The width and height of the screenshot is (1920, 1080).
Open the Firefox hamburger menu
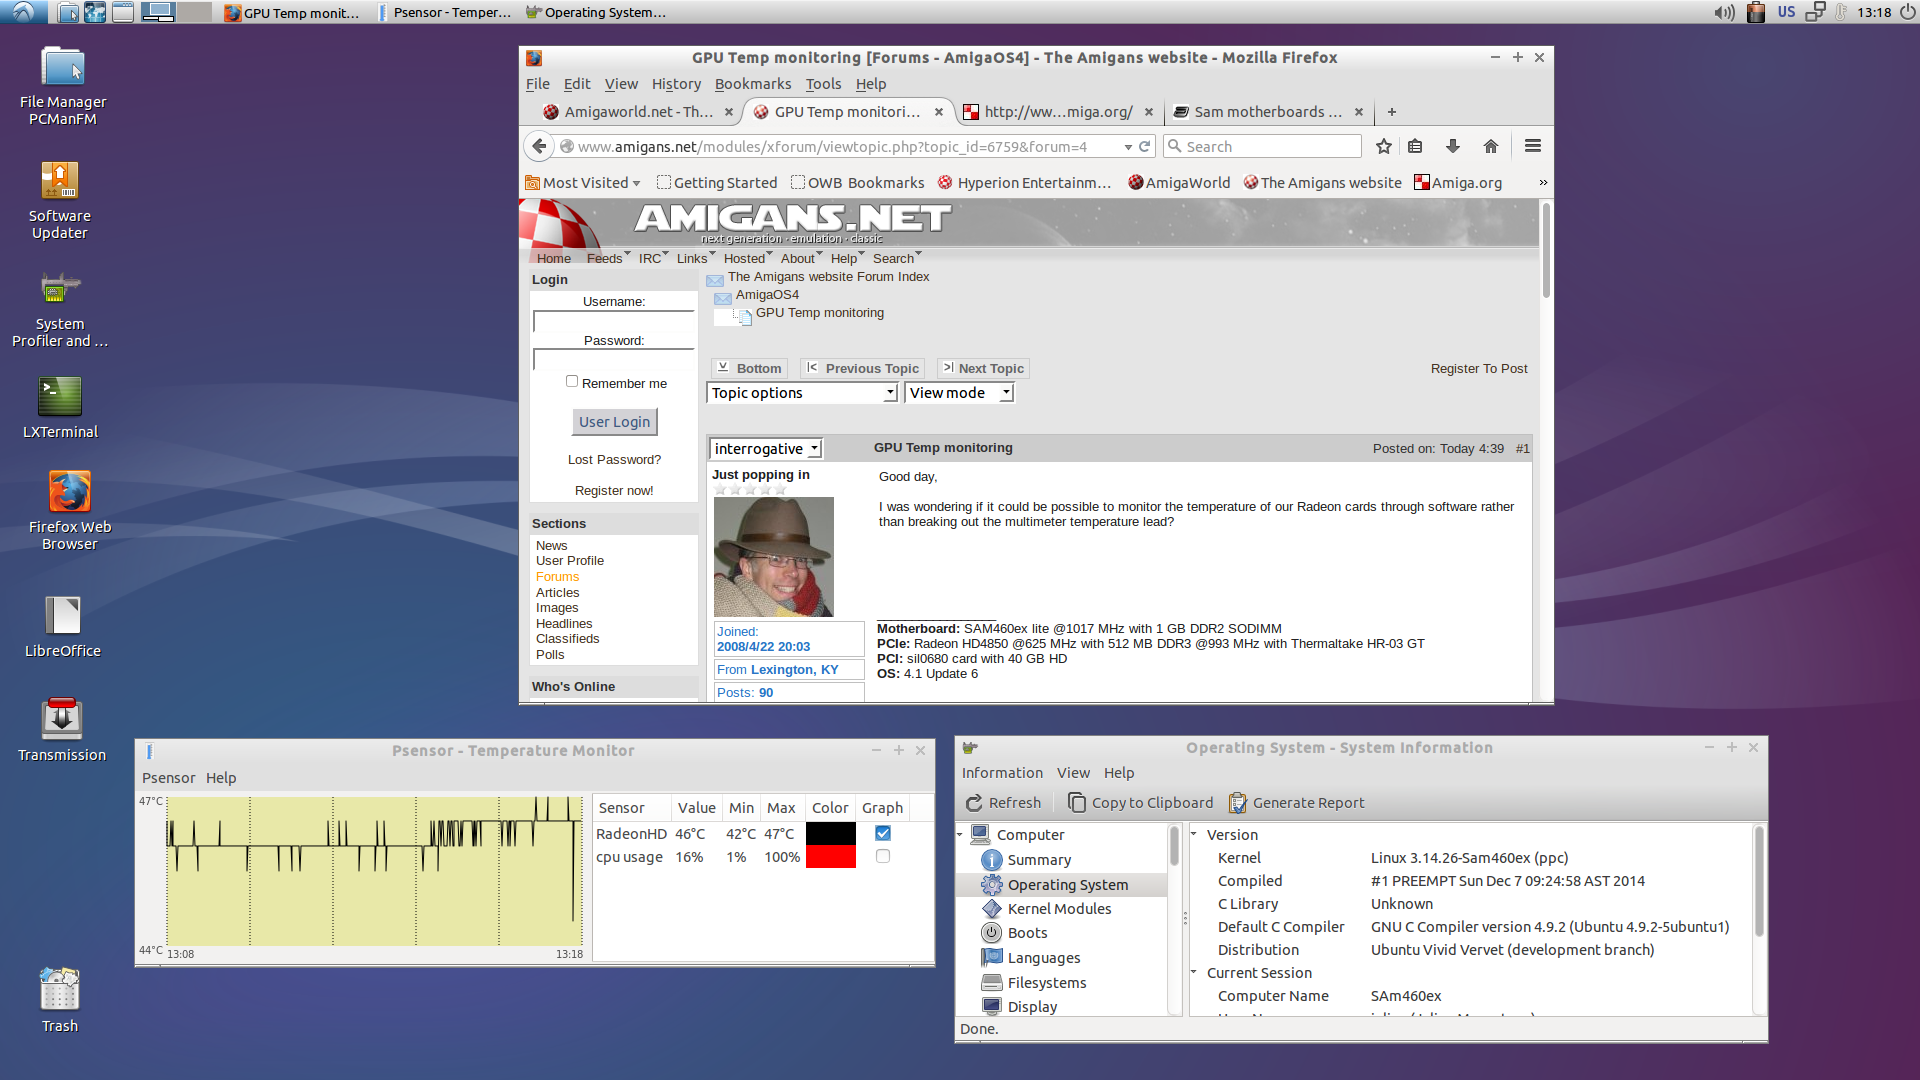tap(1532, 146)
